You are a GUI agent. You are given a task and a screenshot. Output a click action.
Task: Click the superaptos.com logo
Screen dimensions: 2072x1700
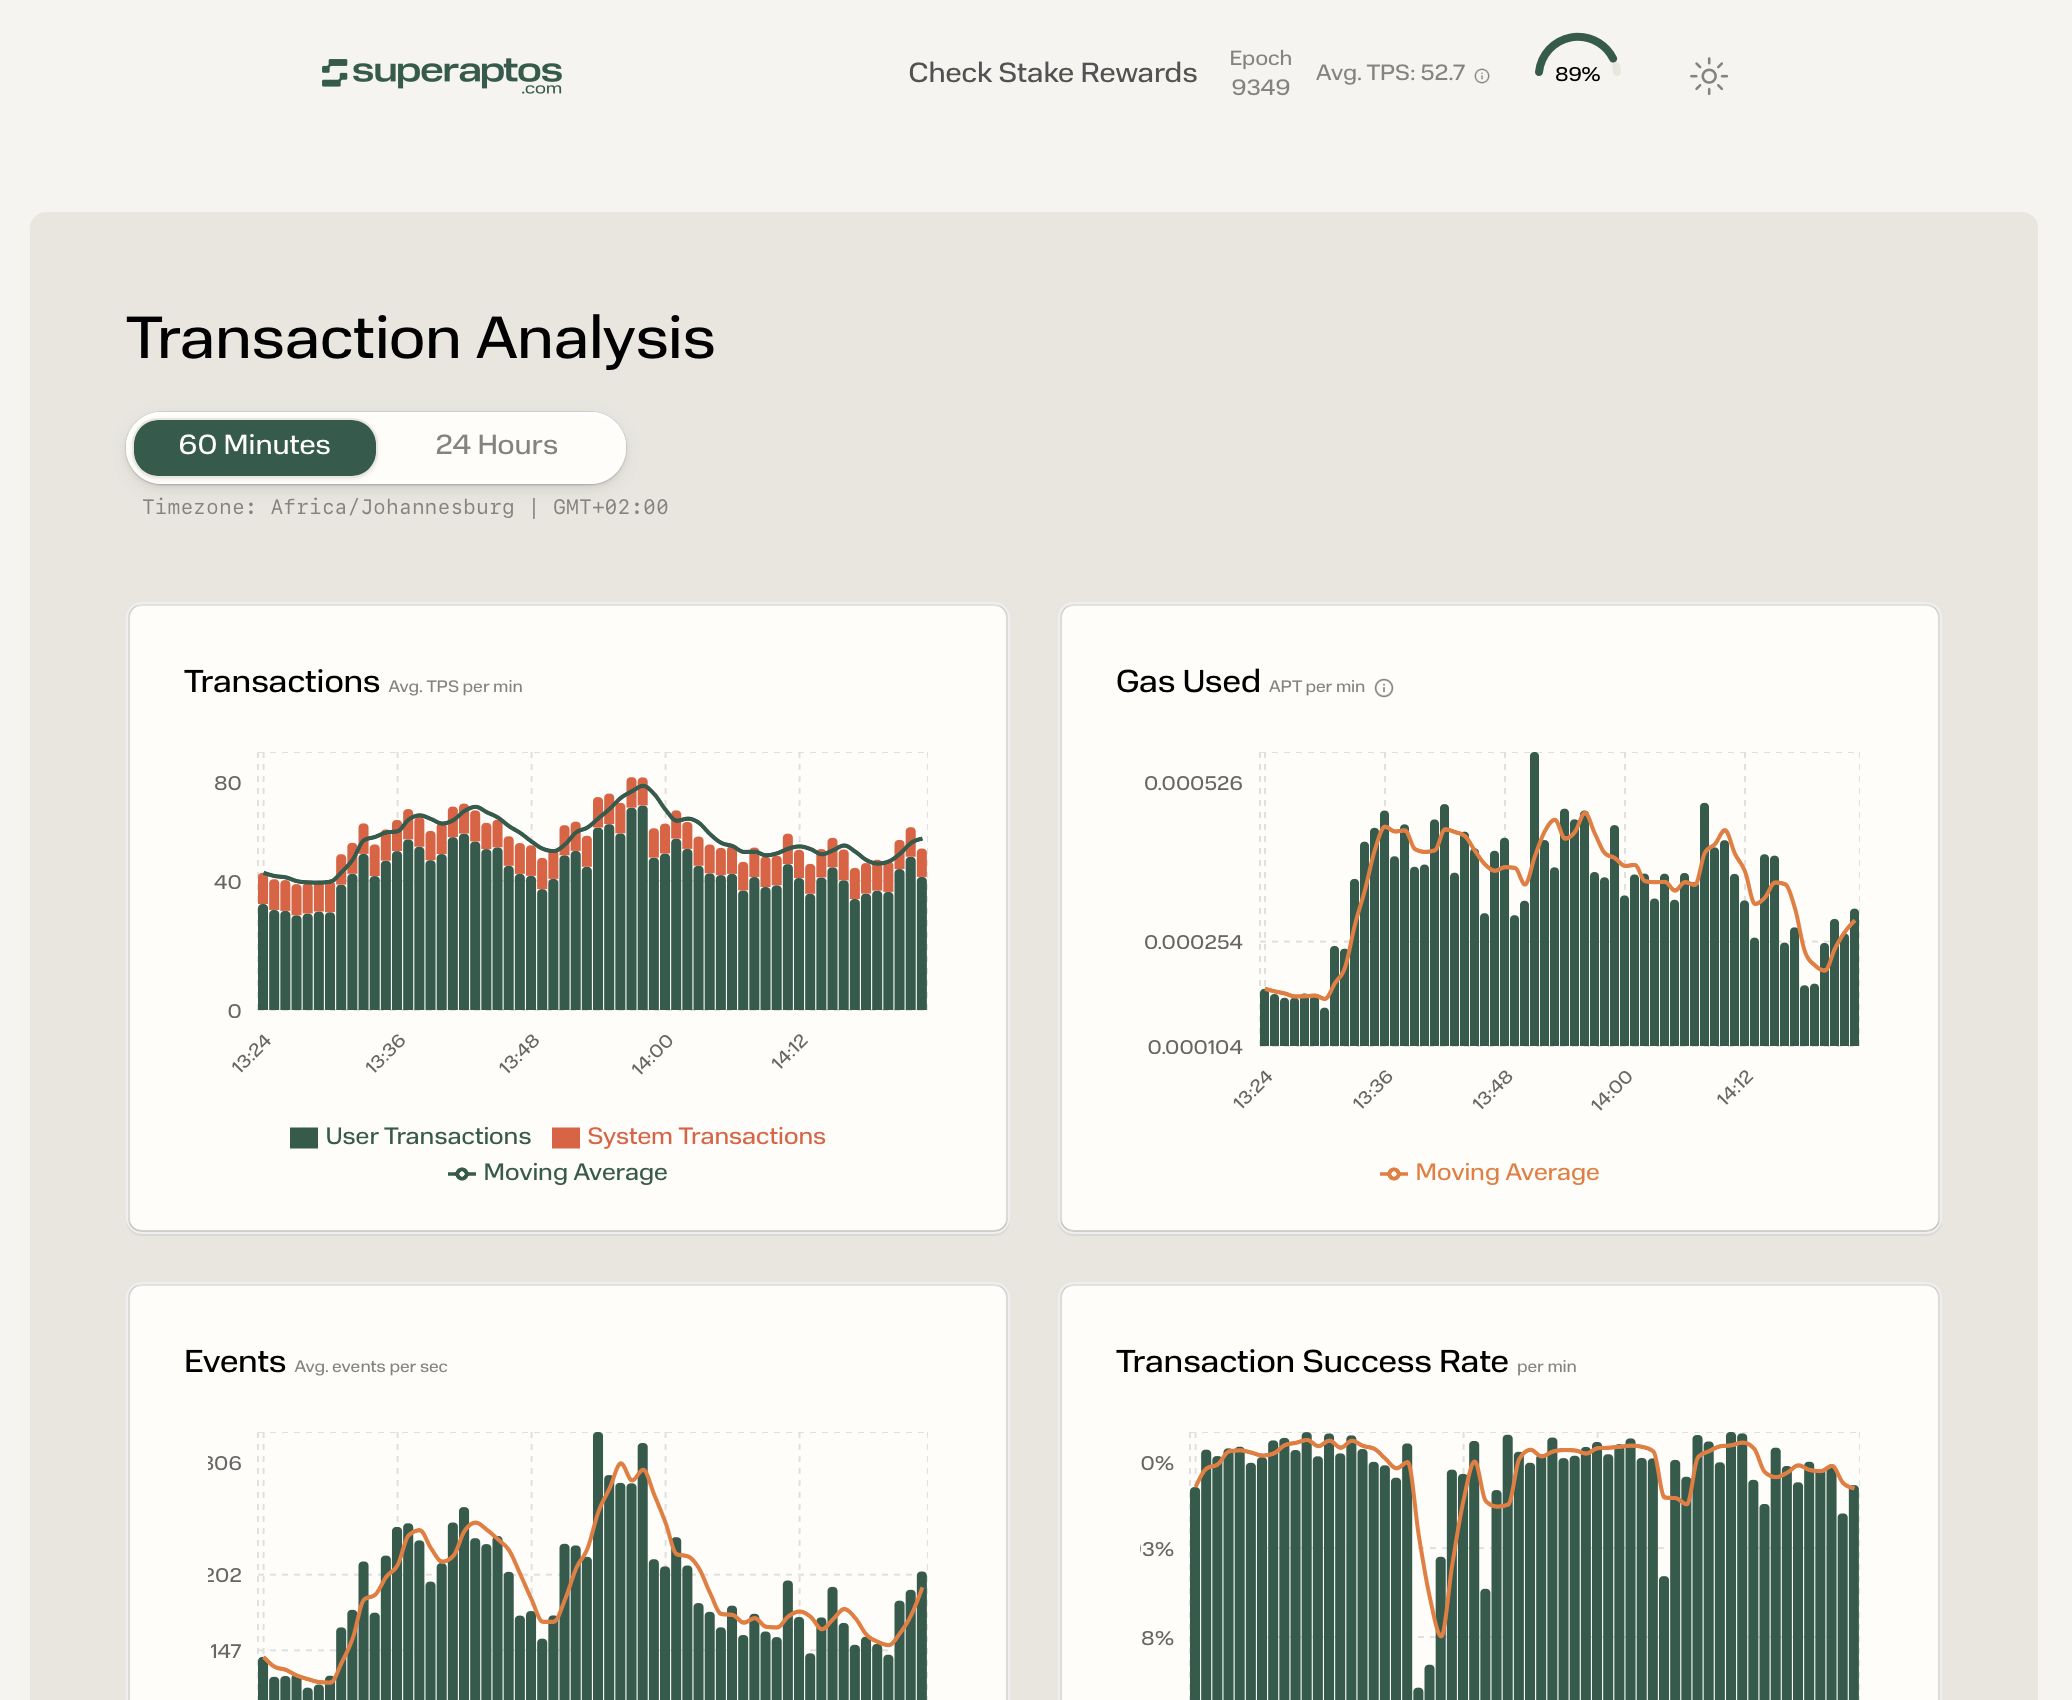click(x=441, y=74)
